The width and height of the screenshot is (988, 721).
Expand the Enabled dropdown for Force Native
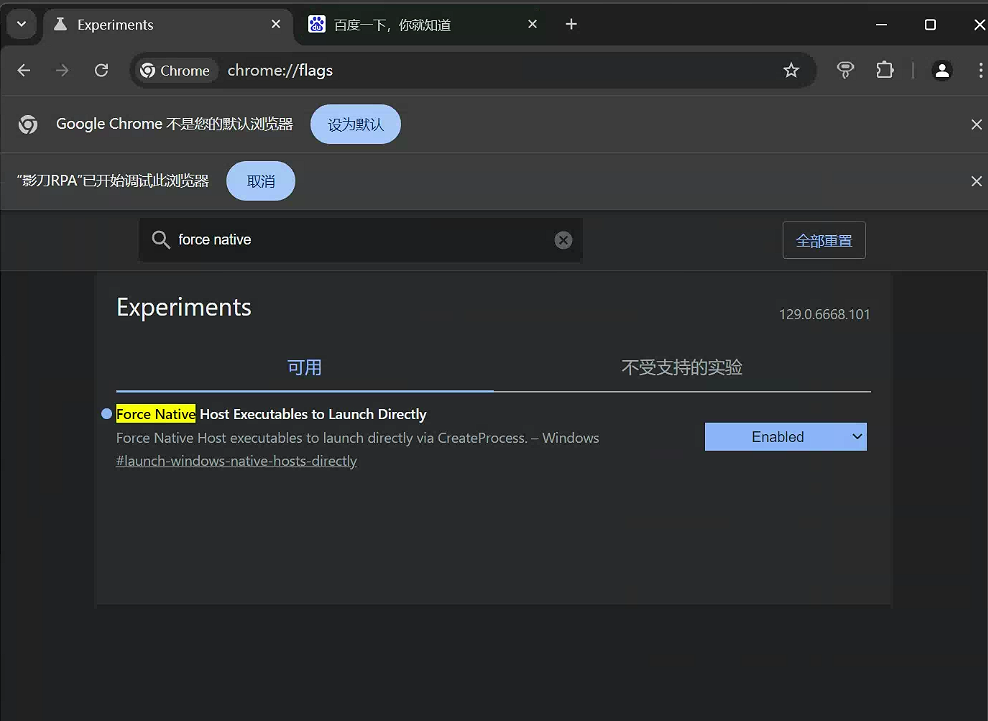(x=785, y=437)
